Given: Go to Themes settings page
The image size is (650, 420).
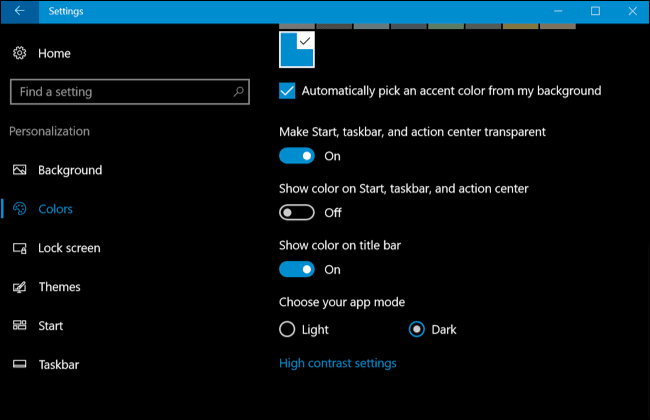Looking at the screenshot, I should click(59, 287).
